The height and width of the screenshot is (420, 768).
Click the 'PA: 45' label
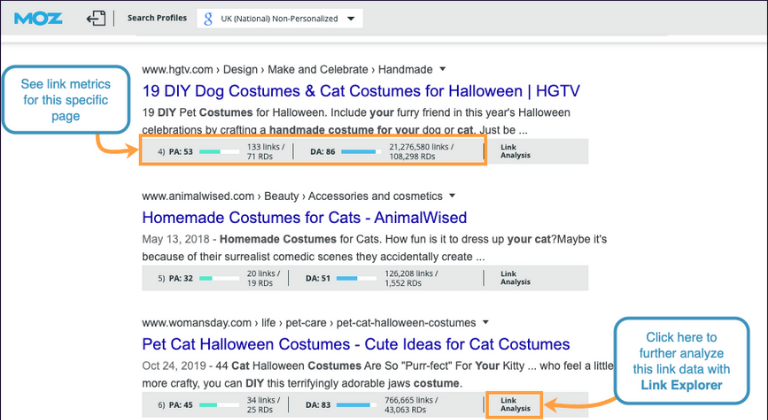coord(181,405)
